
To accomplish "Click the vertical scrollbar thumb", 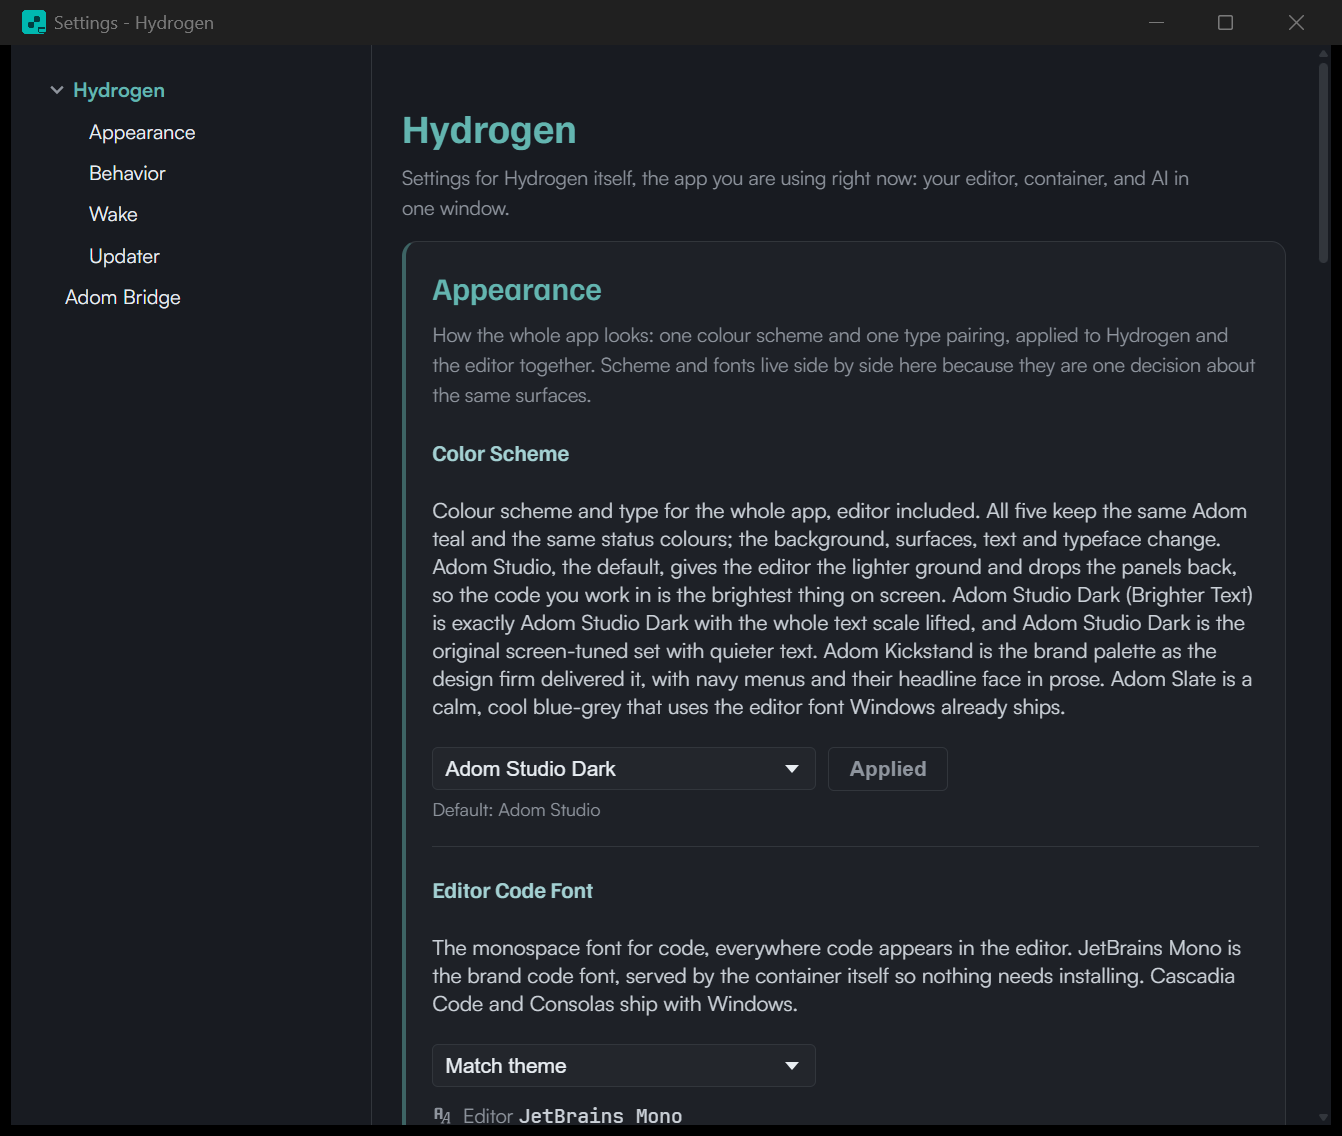I will coord(1324,162).
